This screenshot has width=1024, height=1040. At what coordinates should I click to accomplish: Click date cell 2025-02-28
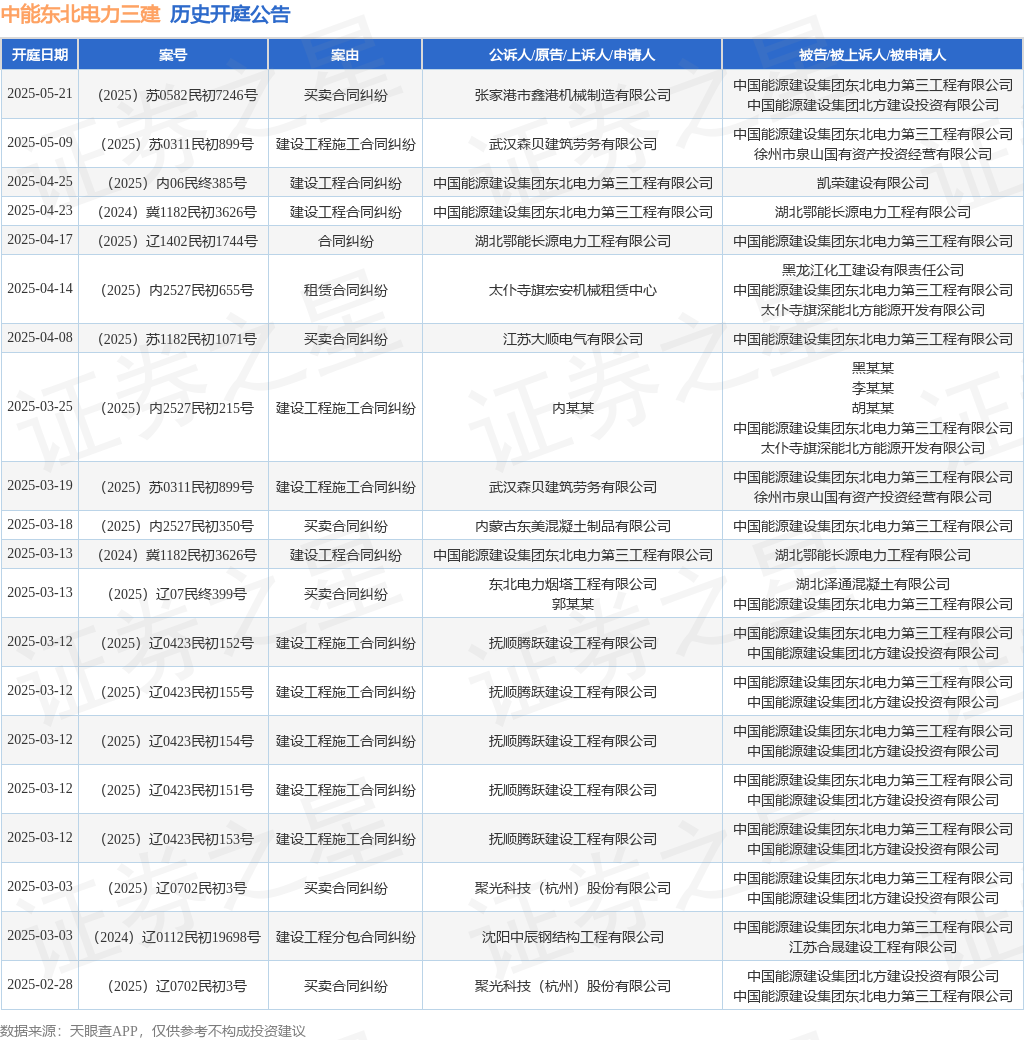pyautogui.click(x=40, y=985)
